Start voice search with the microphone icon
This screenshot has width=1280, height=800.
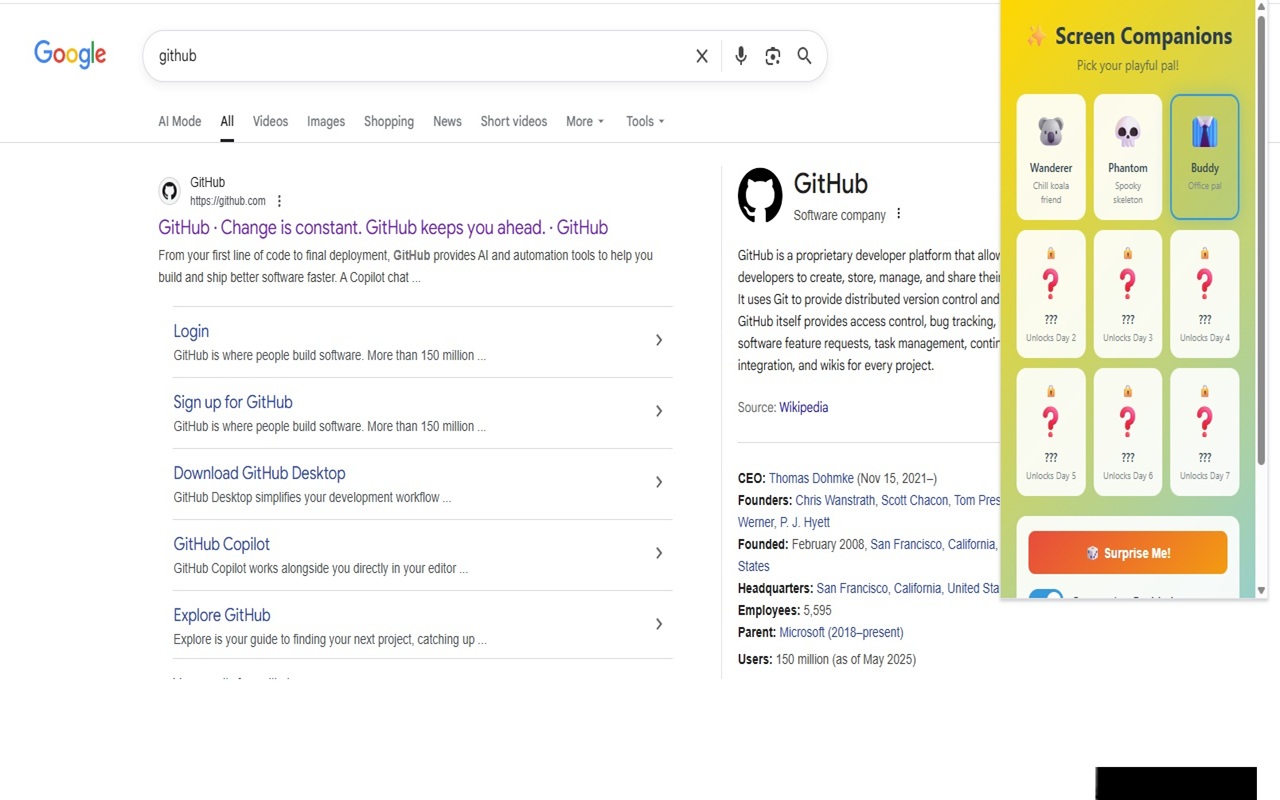tap(741, 56)
